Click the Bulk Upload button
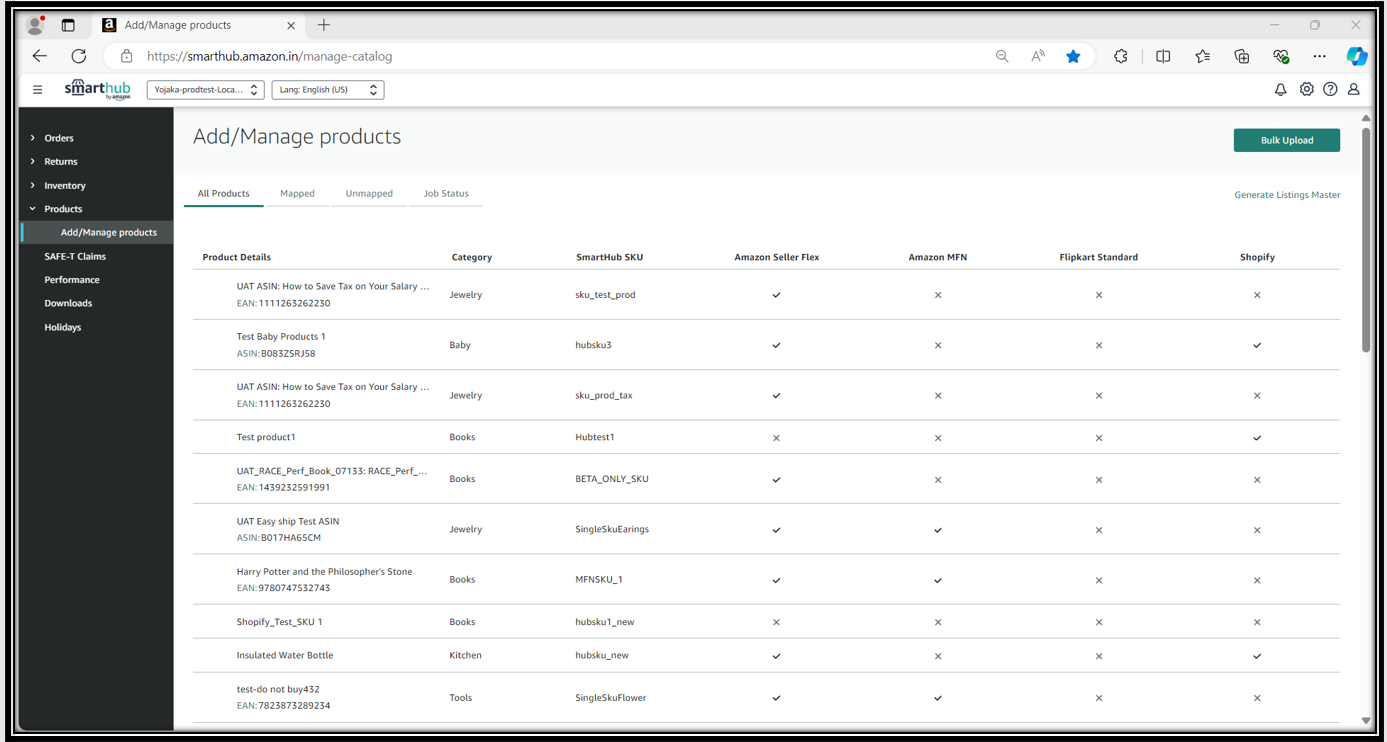Screen dimensions: 1387x742 [x=1287, y=140]
